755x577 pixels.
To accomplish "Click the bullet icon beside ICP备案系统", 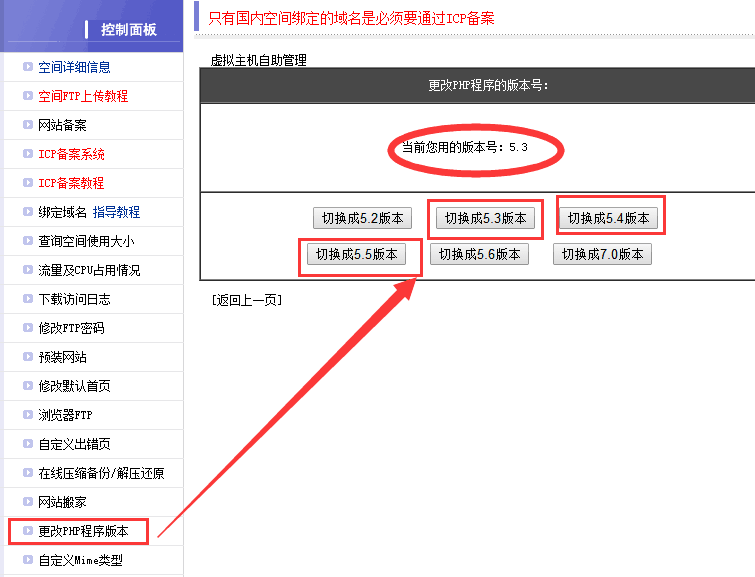I will [x=28, y=153].
